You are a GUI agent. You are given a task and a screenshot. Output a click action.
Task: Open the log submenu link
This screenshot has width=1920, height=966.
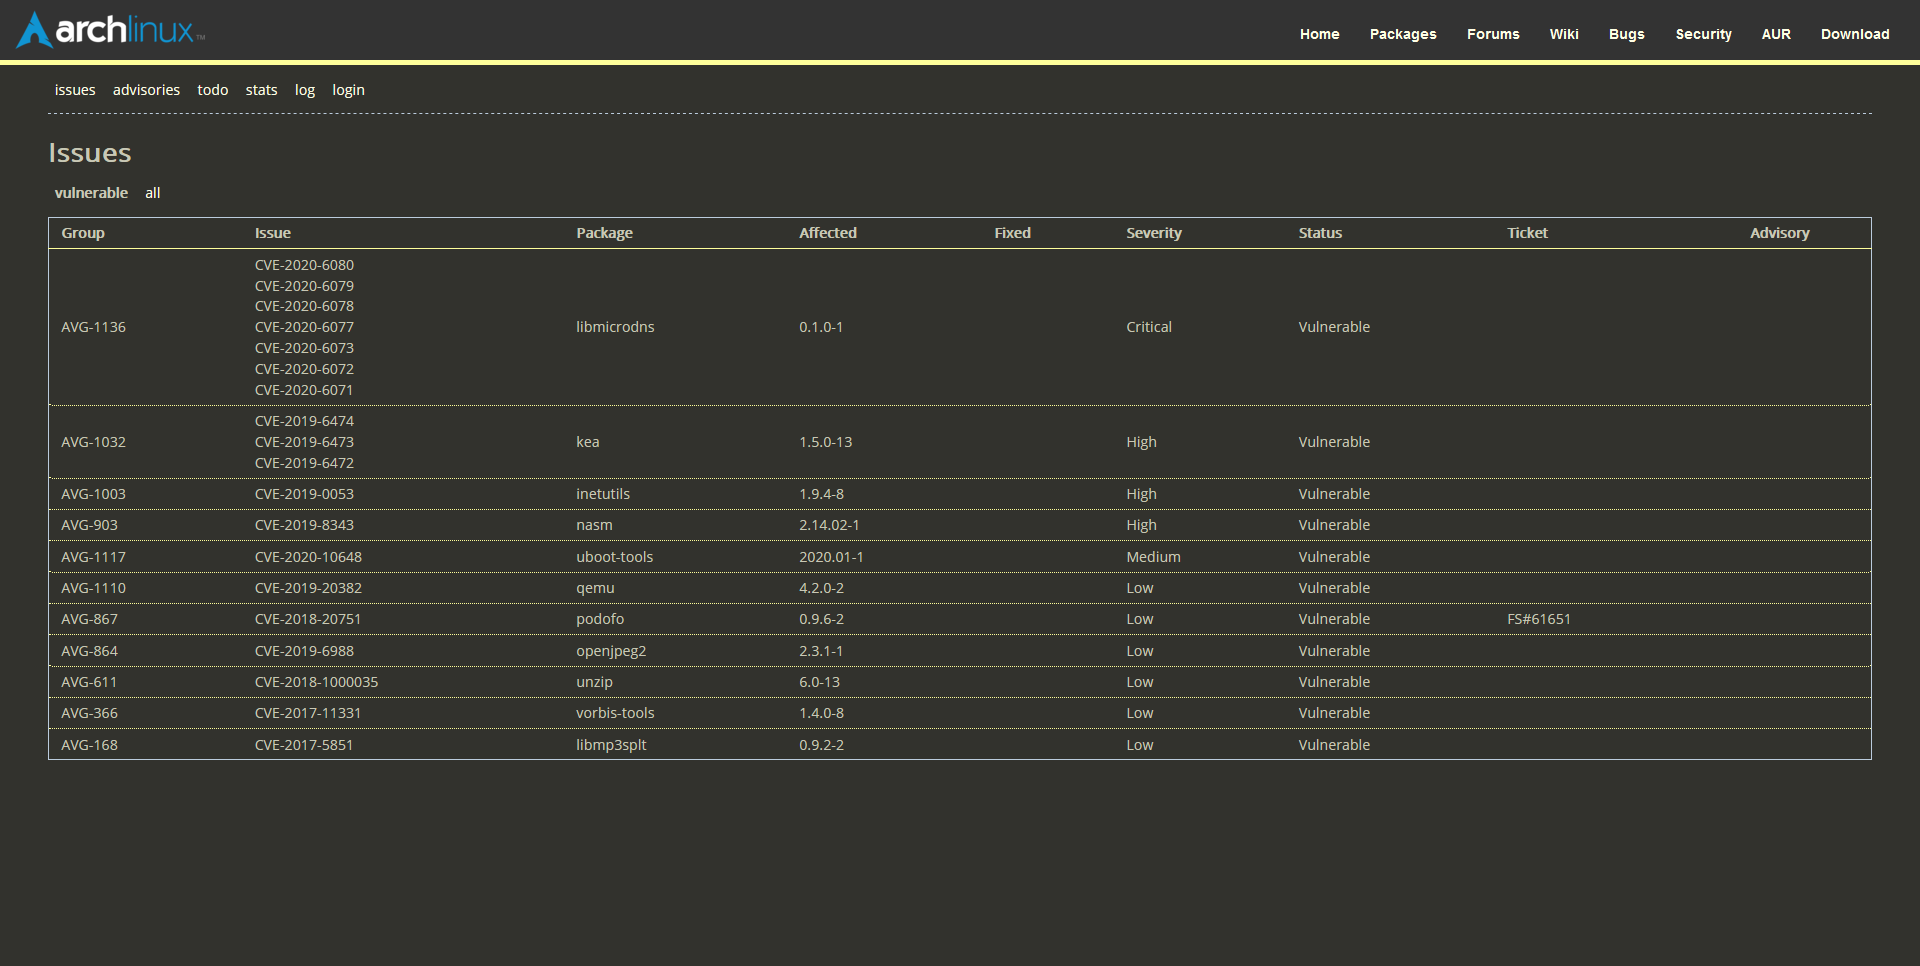pyautogui.click(x=305, y=90)
